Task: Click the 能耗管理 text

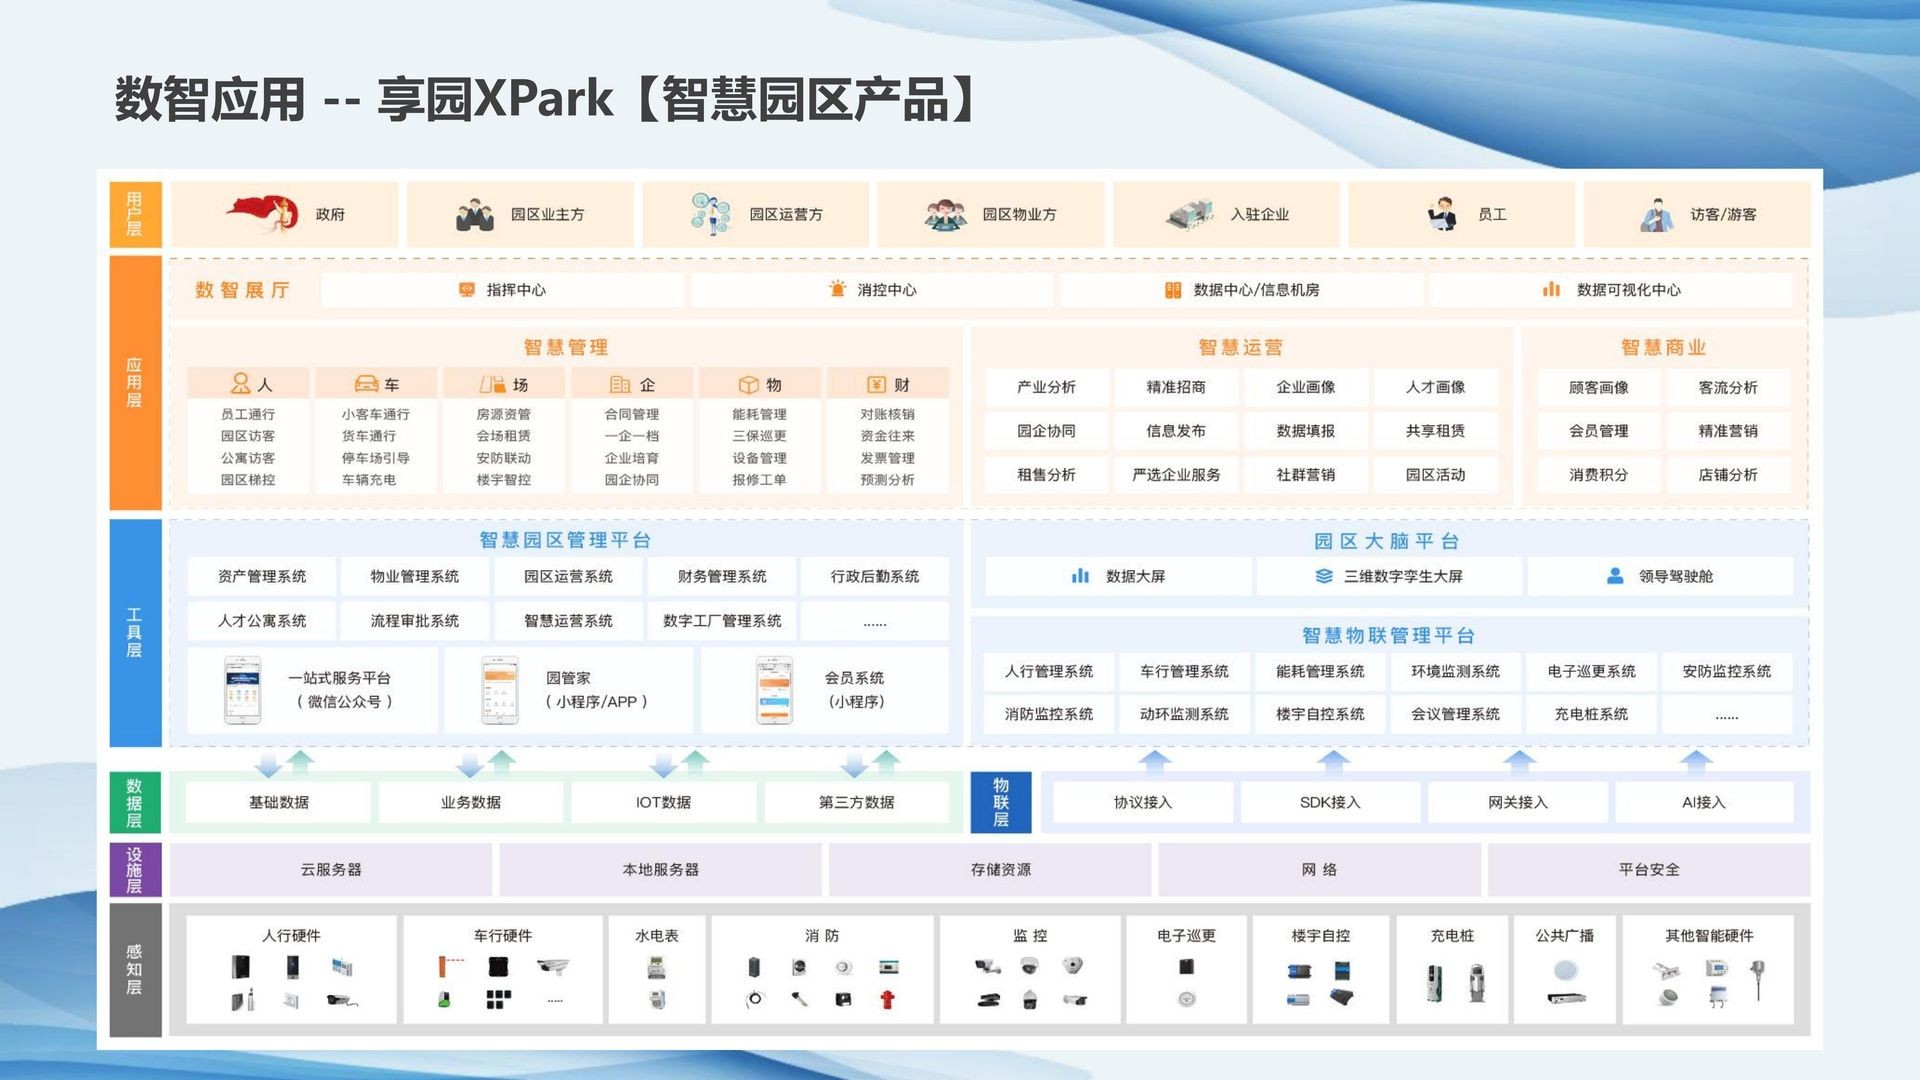Action: (760, 414)
